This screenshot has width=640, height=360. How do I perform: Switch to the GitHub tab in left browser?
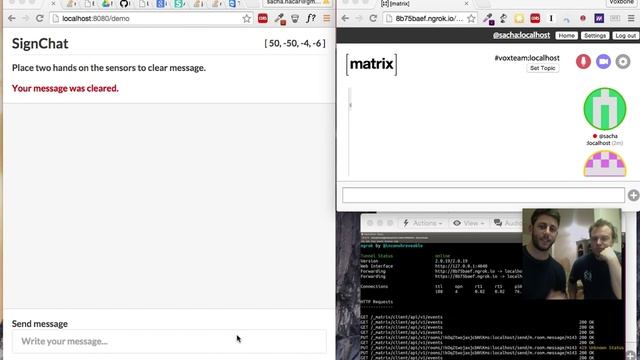point(124,4)
